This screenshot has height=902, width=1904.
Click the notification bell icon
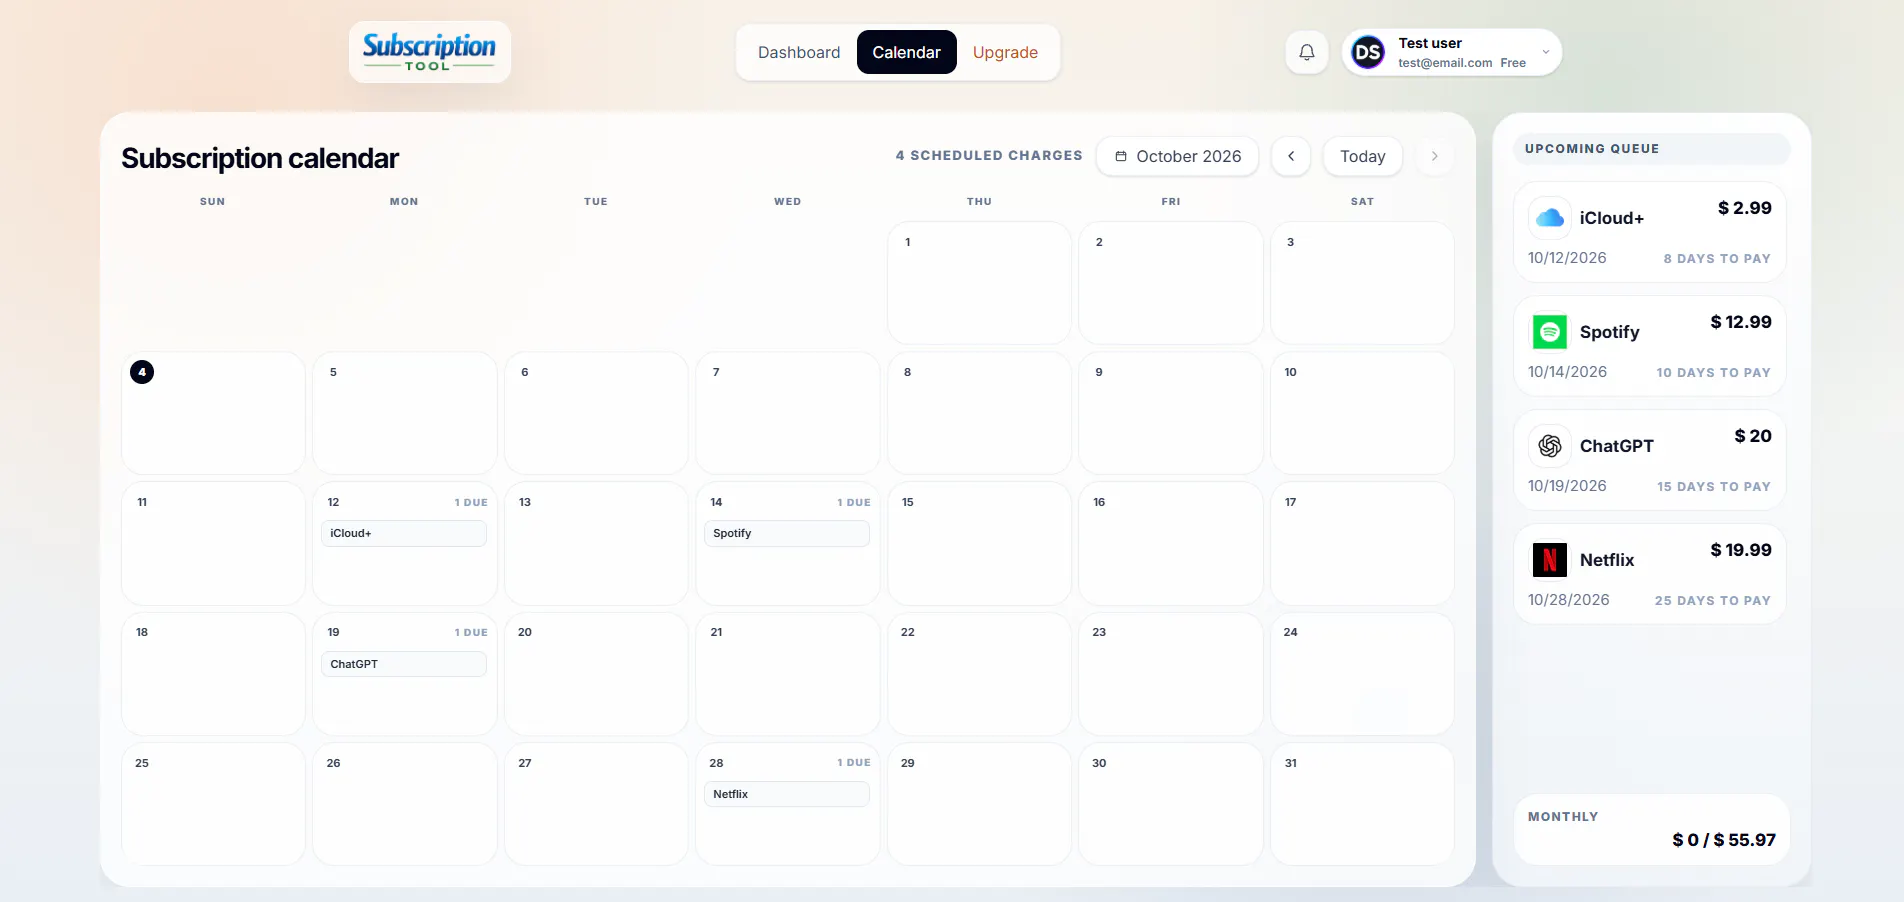click(1306, 52)
